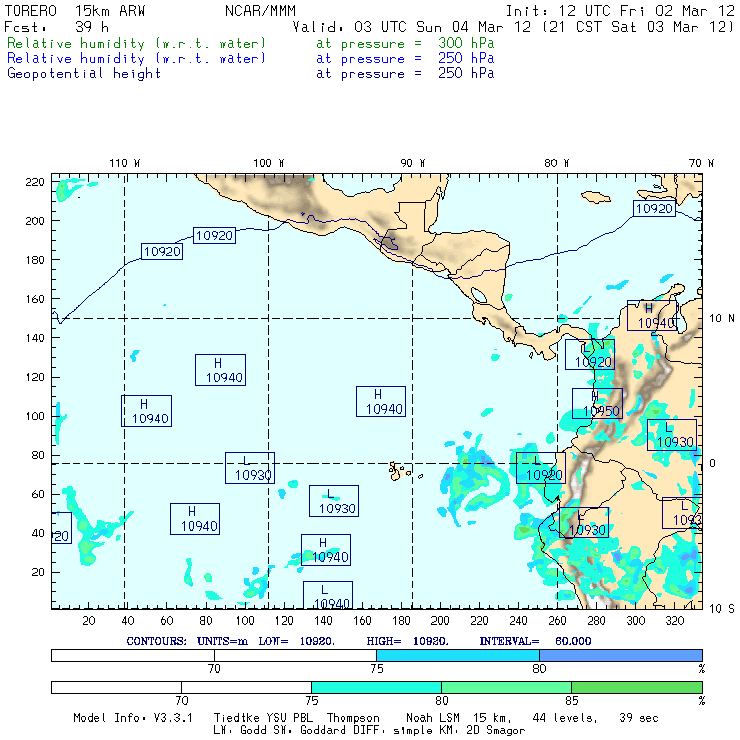Click the 'INTERVAL= 60.000' text
The height and width of the screenshot is (740, 740).
[x=535, y=641]
